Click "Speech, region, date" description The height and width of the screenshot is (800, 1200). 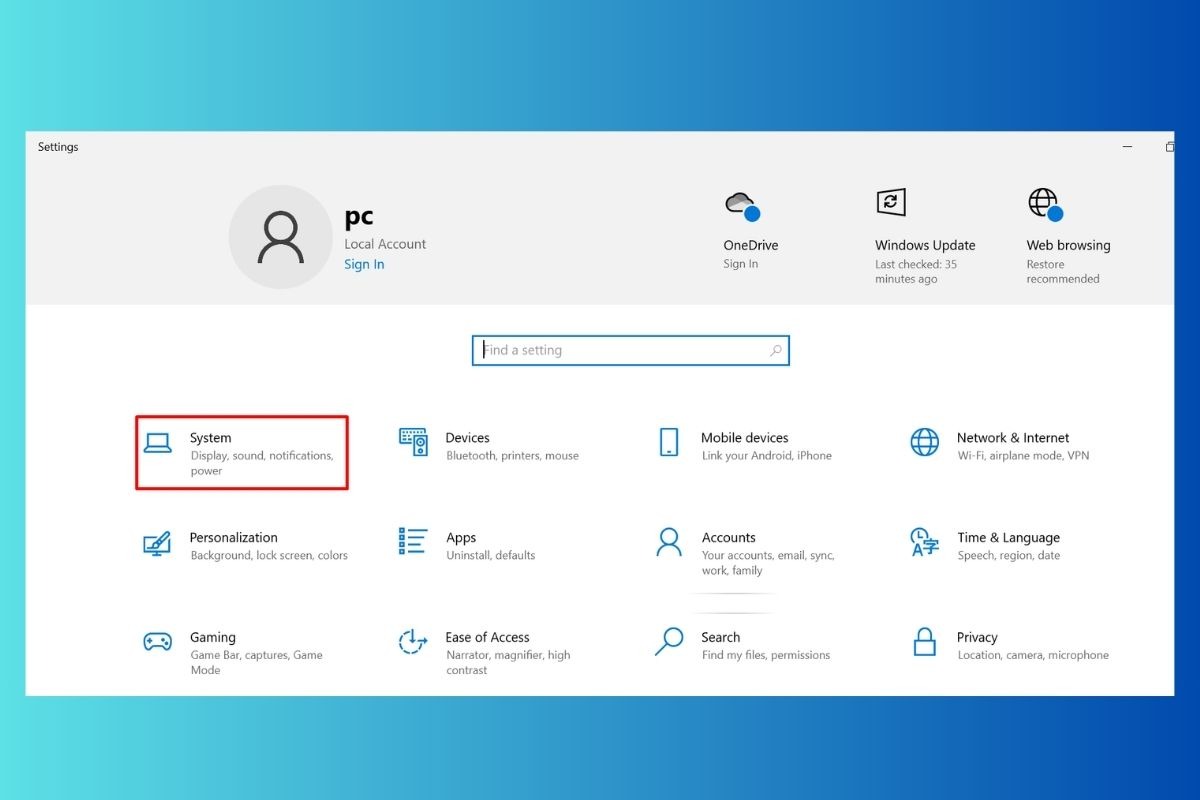pos(1008,556)
